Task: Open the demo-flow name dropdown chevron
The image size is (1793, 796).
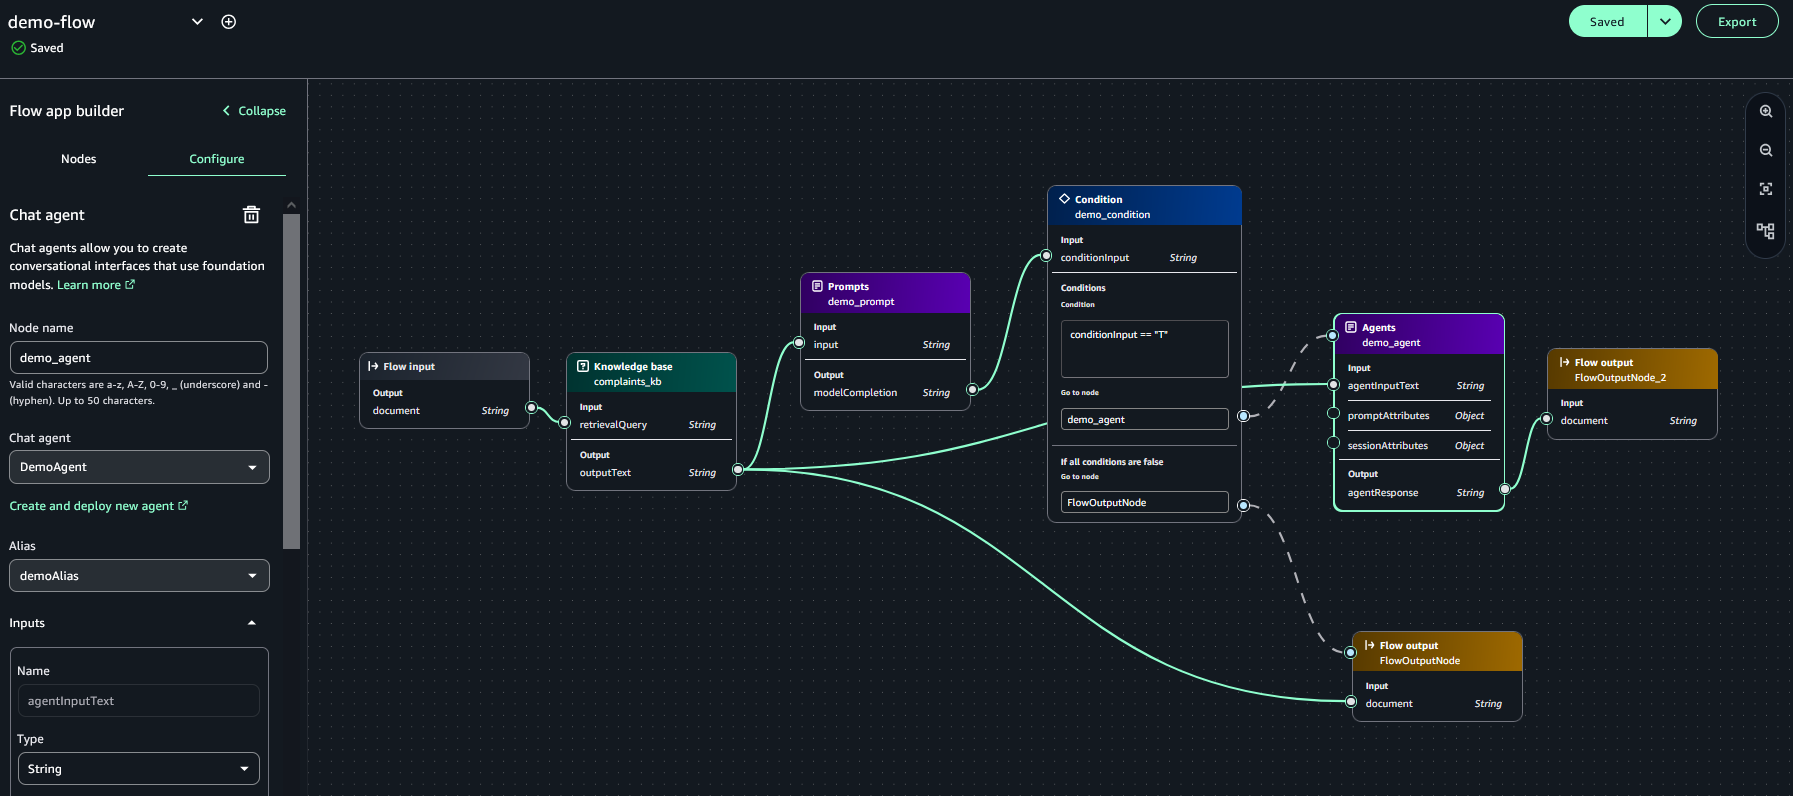Action: (197, 22)
